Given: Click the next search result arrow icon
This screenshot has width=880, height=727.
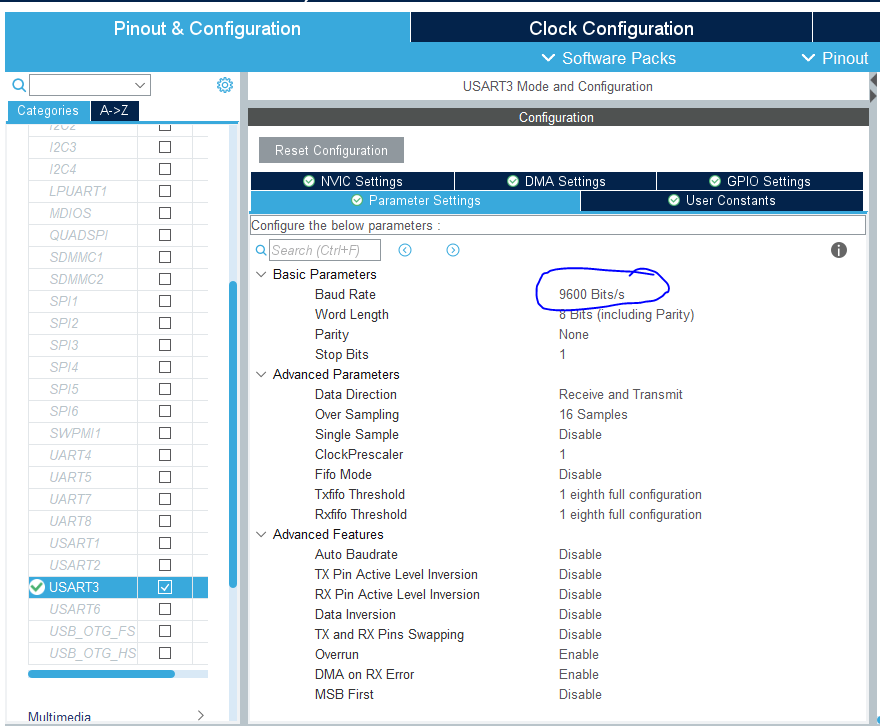Looking at the screenshot, I should pos(453,250).
